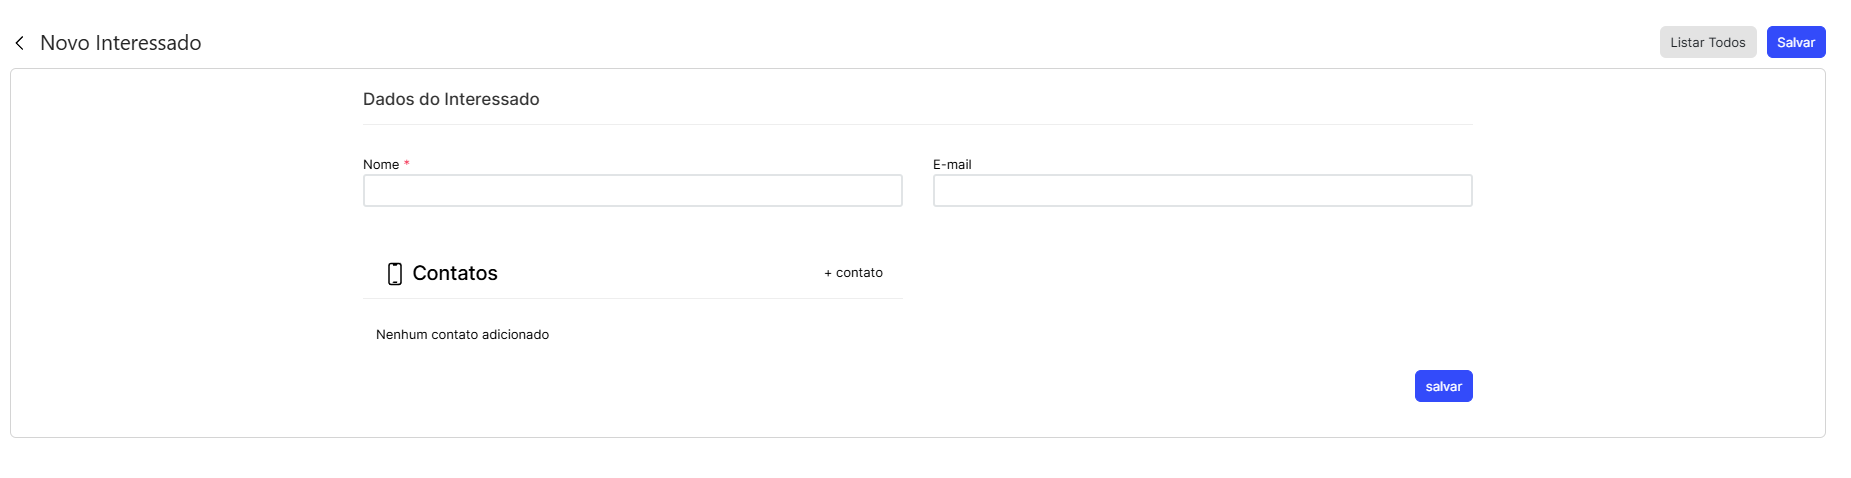
Task: Go back using the left arrow icon
Action: (19, 43)
